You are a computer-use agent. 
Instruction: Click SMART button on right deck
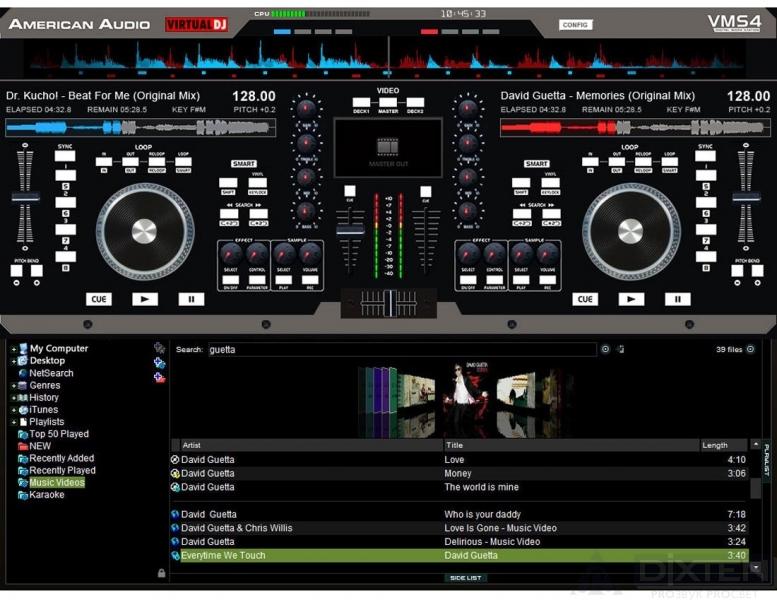(x=536, y=164)
